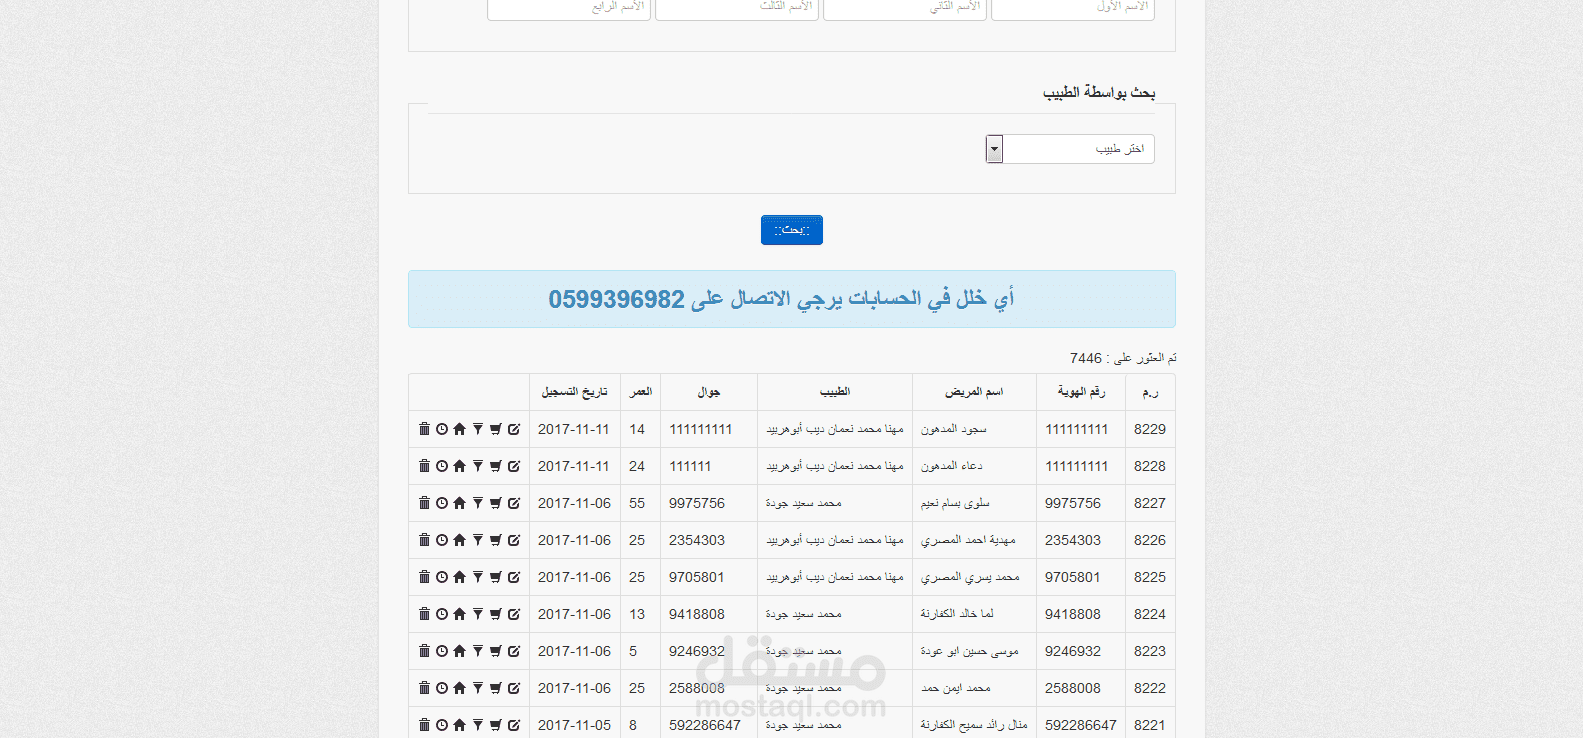Click ID number 592286647 in row 8221

(x=1081, y=725)
